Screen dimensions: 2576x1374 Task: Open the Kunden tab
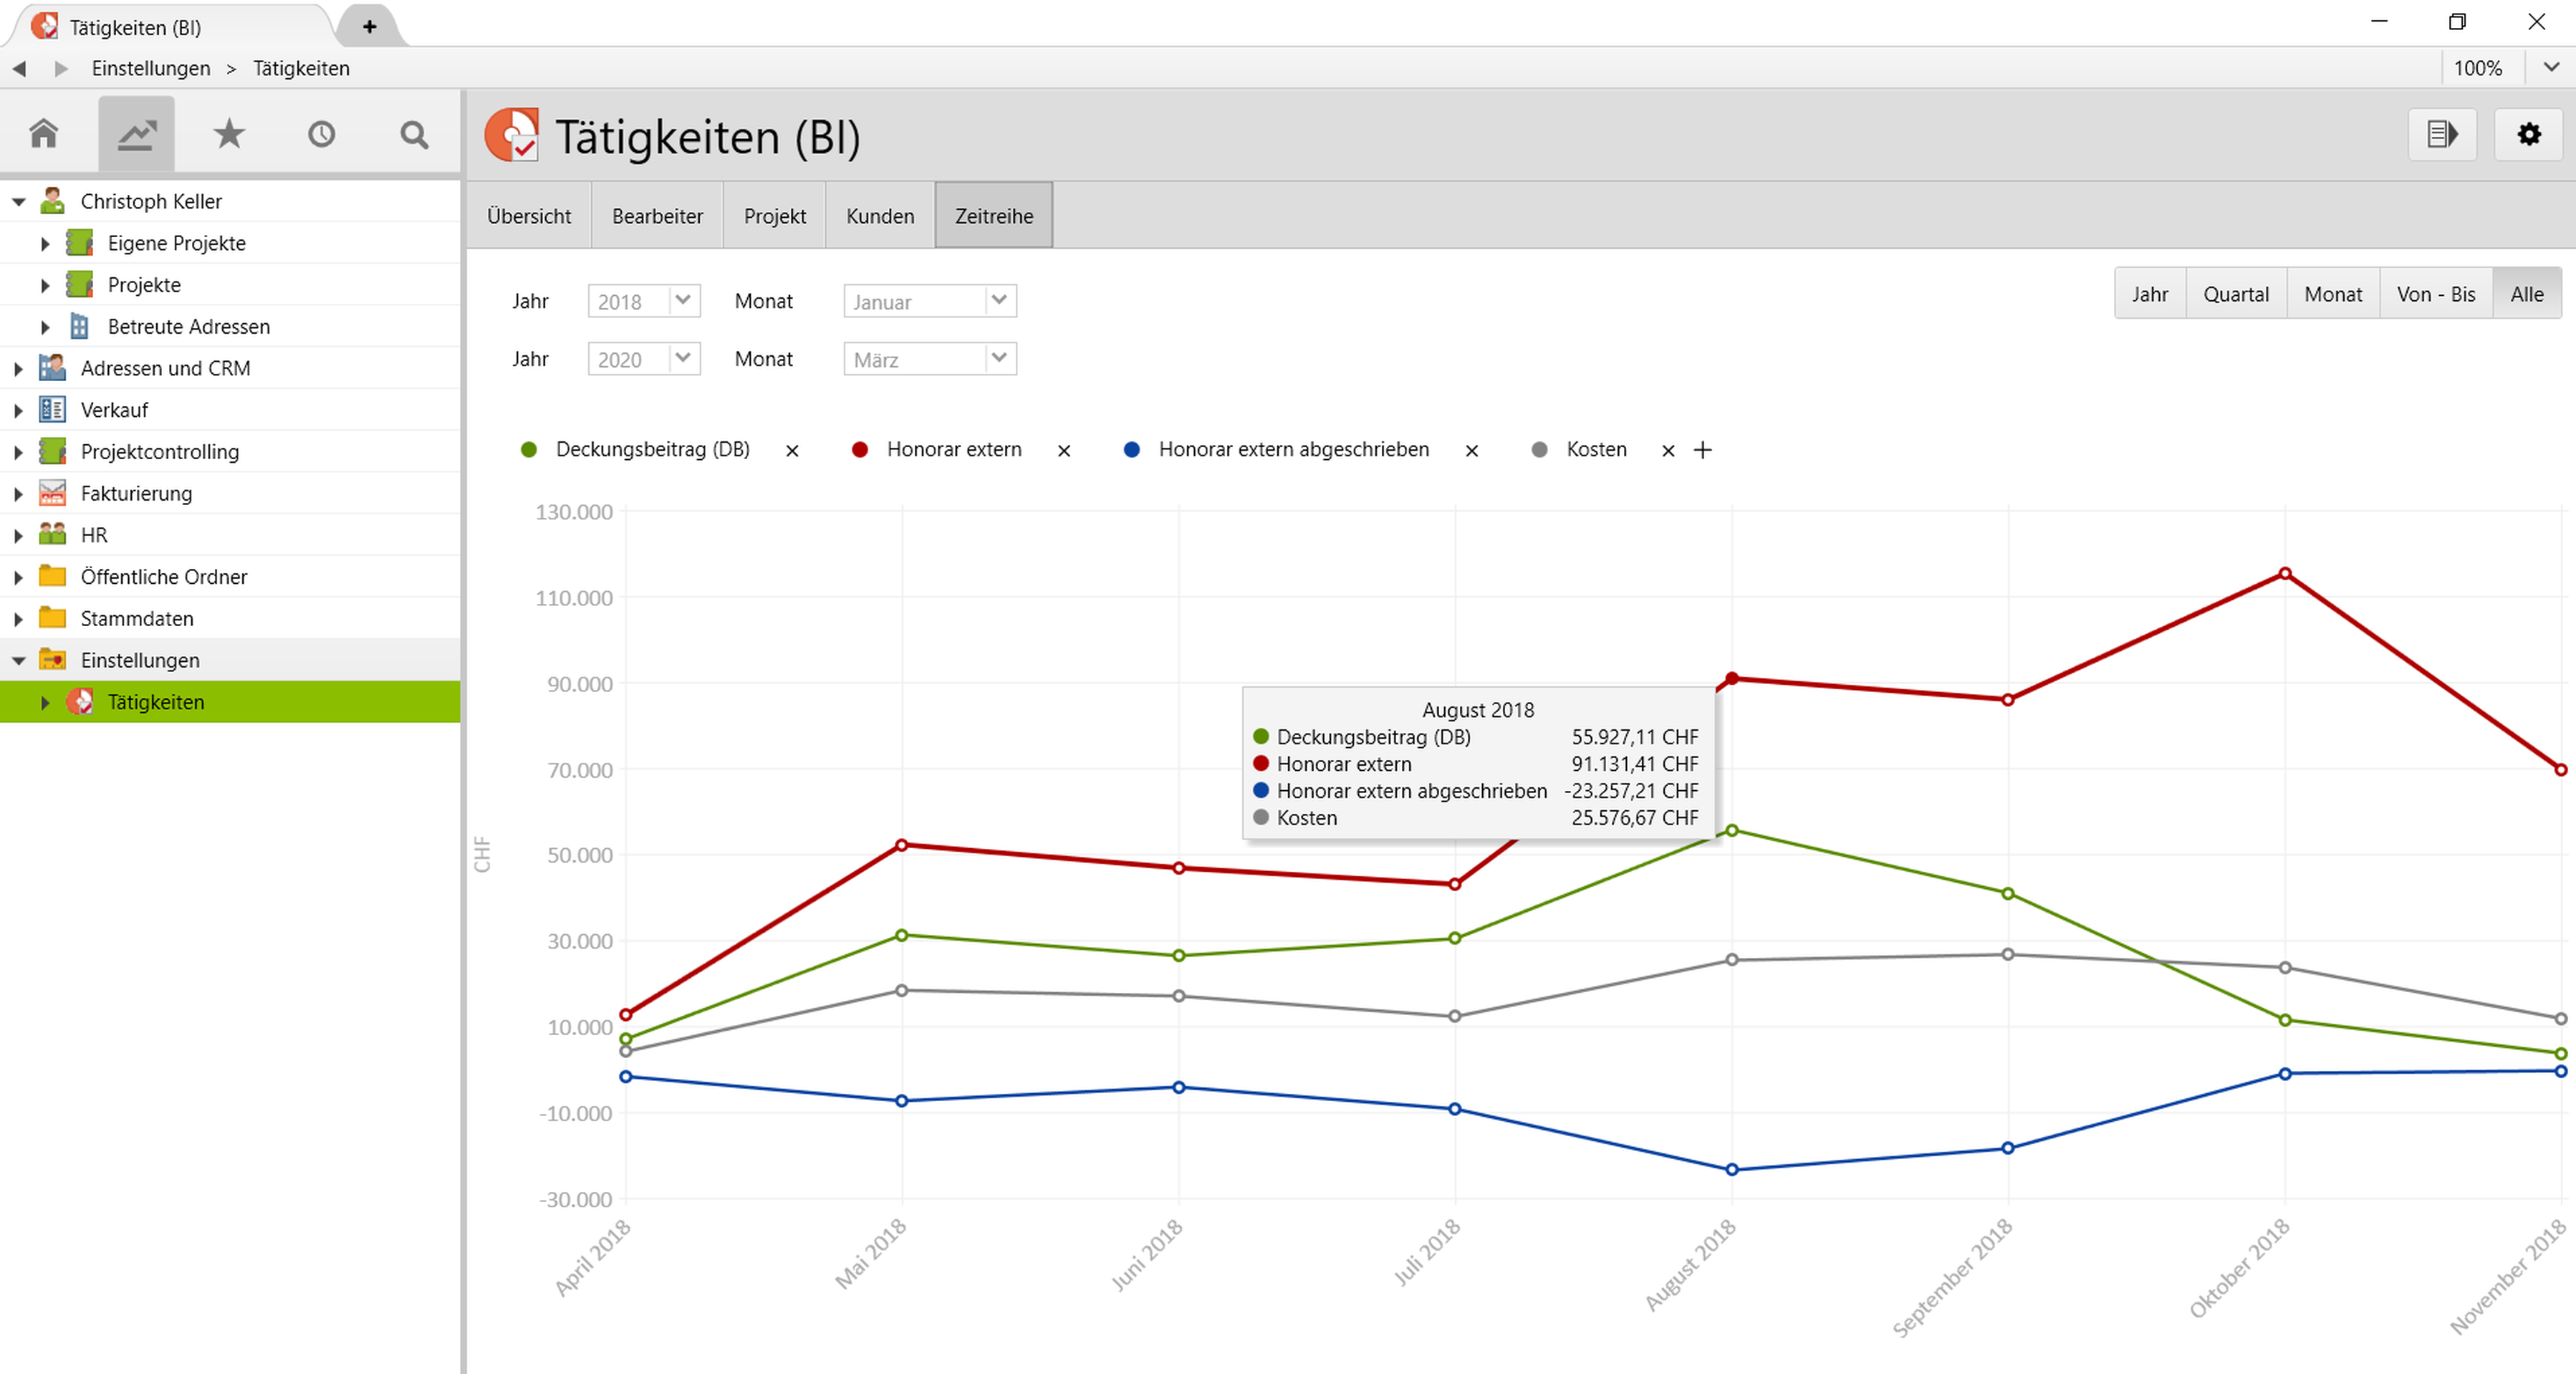coord(879,216)
